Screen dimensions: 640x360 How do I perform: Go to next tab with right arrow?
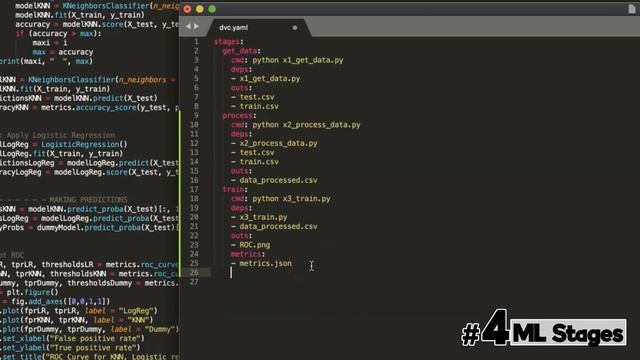point(196,26)
